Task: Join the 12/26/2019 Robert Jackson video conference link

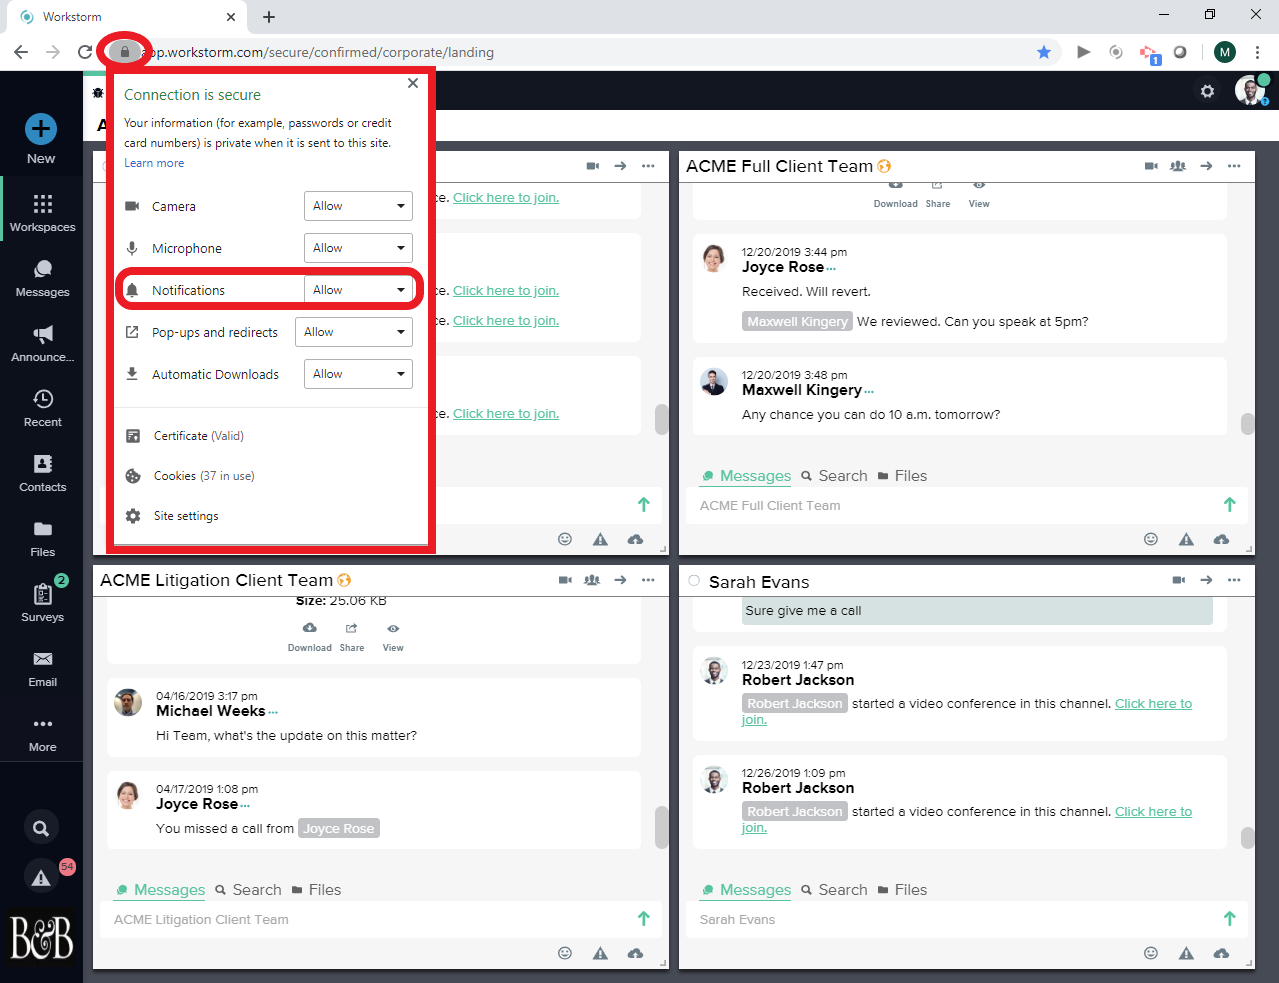Action: click(1153, 812)
